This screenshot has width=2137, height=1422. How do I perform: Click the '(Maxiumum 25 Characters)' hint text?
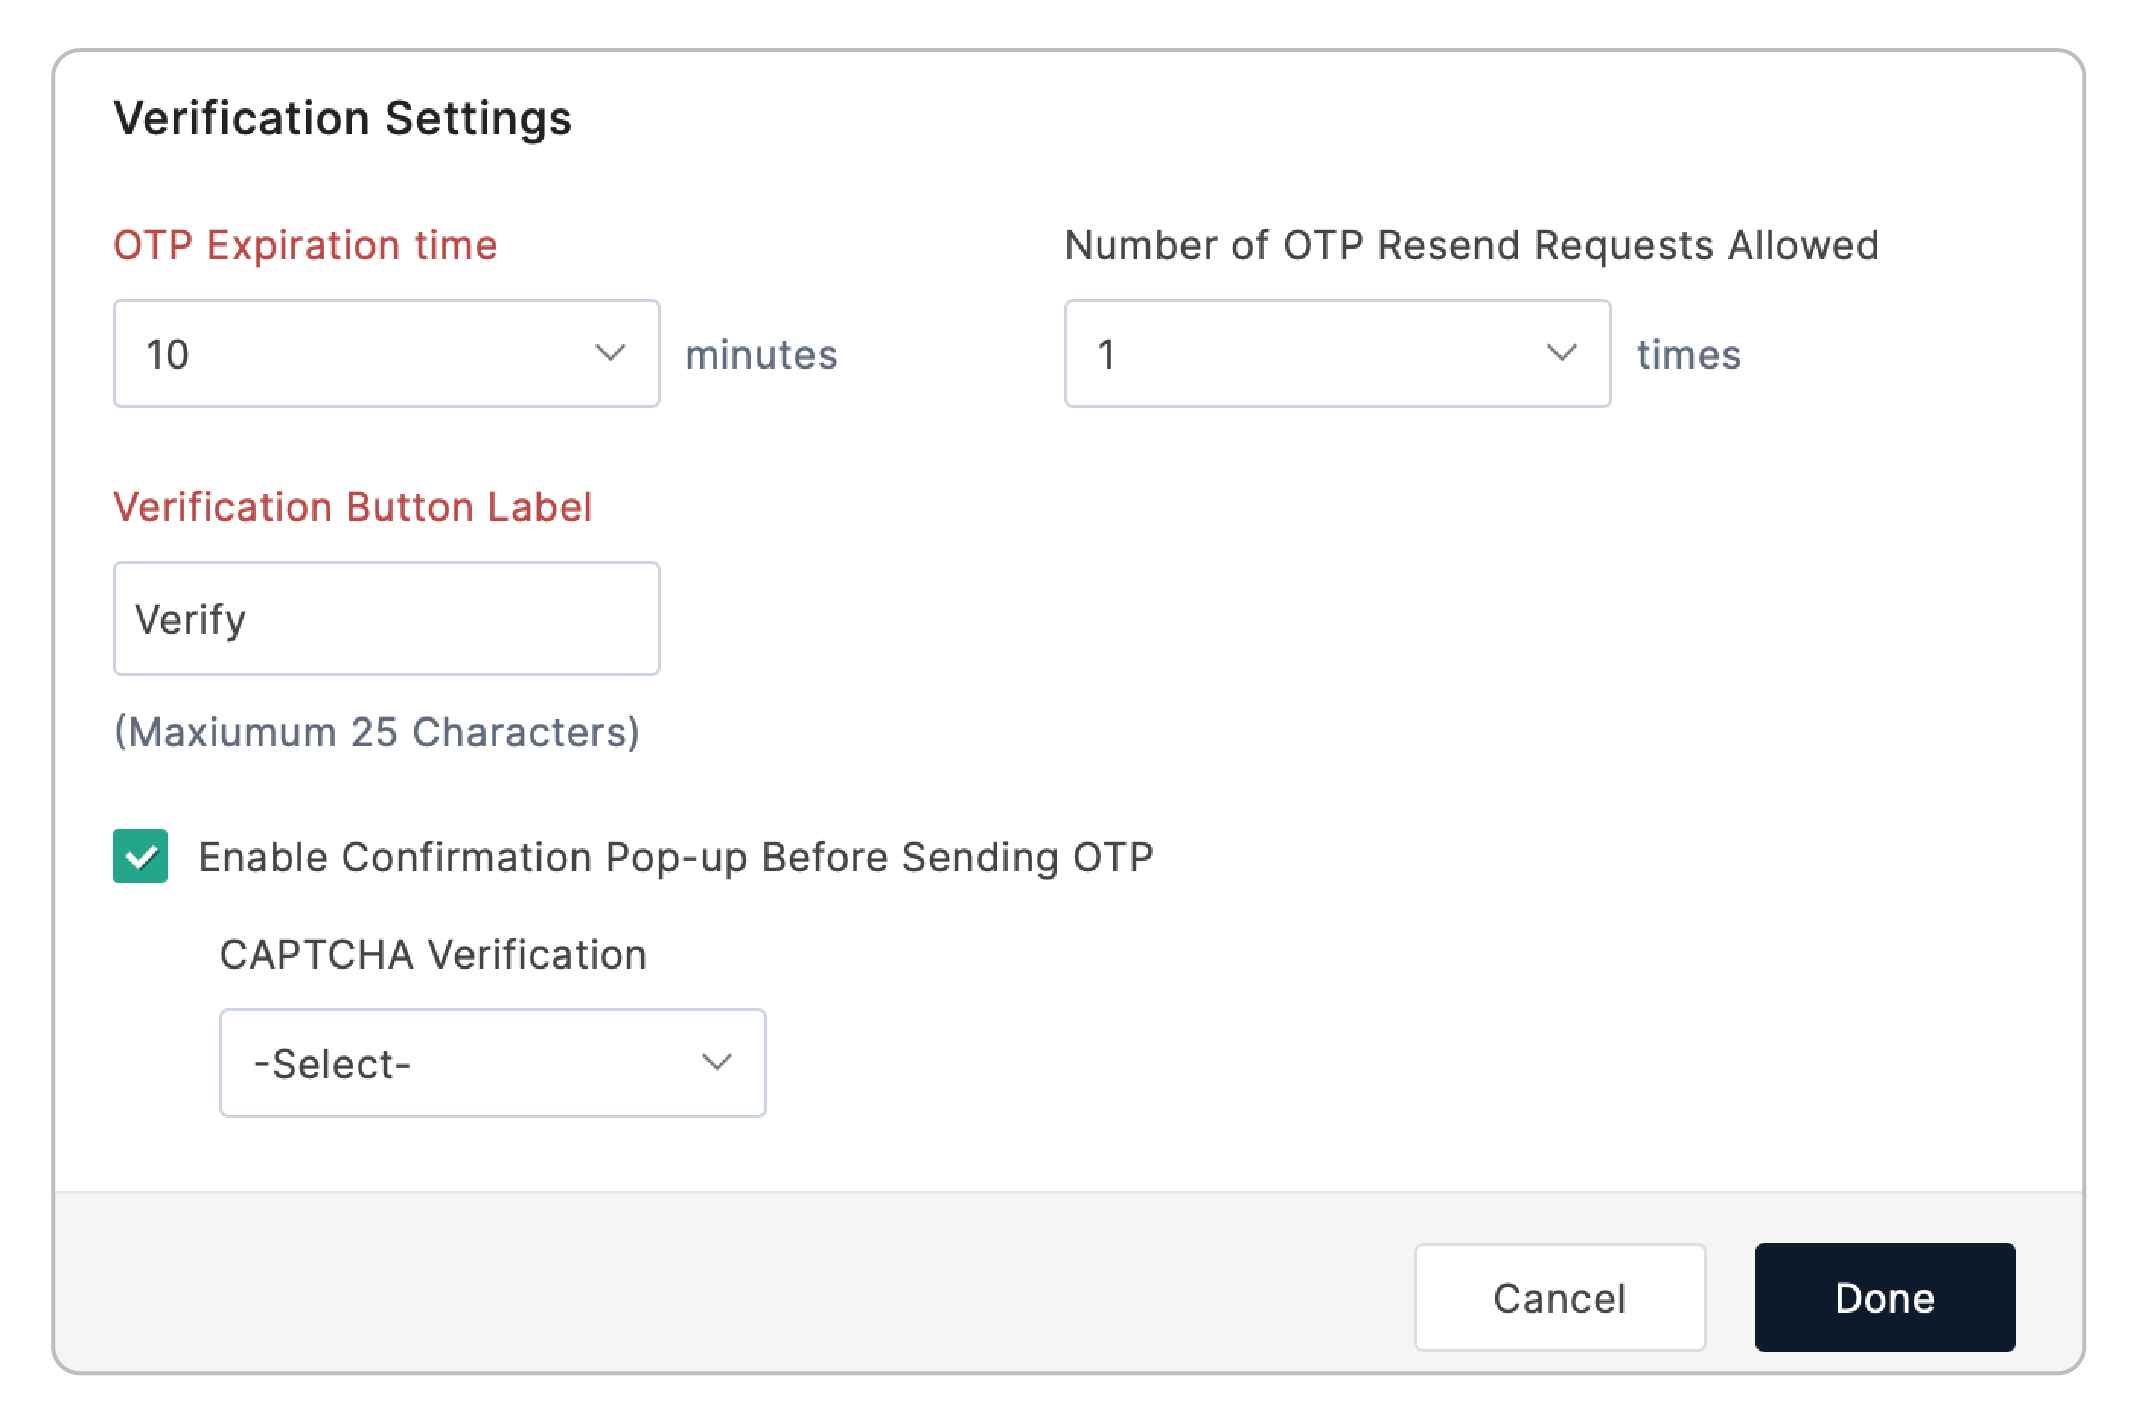377,732
